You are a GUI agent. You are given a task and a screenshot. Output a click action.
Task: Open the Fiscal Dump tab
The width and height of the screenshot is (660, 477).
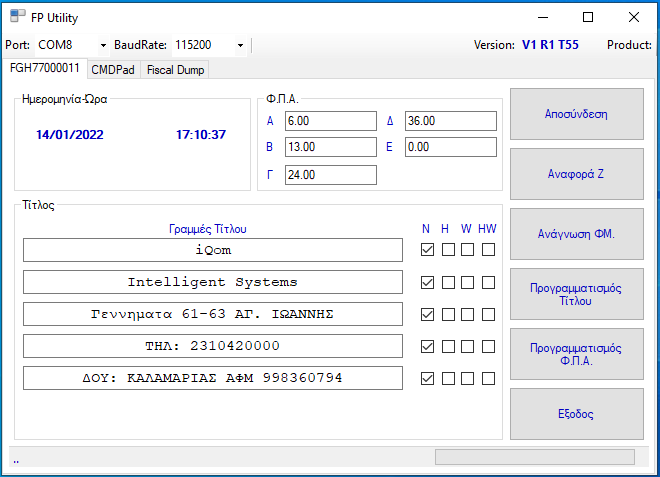coord(175,70)
